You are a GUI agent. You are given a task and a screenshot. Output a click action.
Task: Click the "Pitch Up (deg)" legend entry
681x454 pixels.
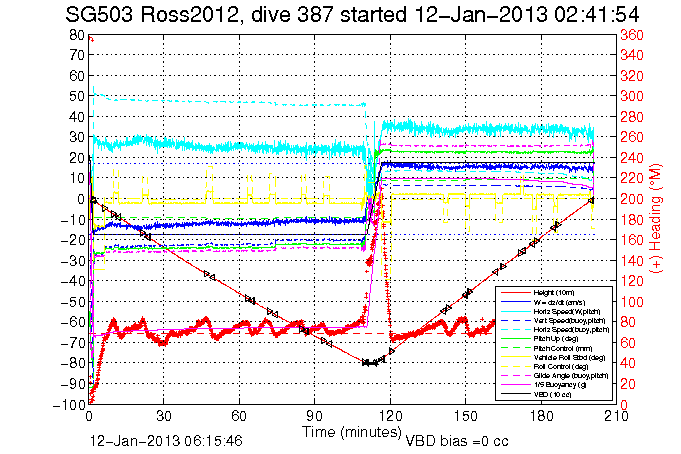pos(554,339)
